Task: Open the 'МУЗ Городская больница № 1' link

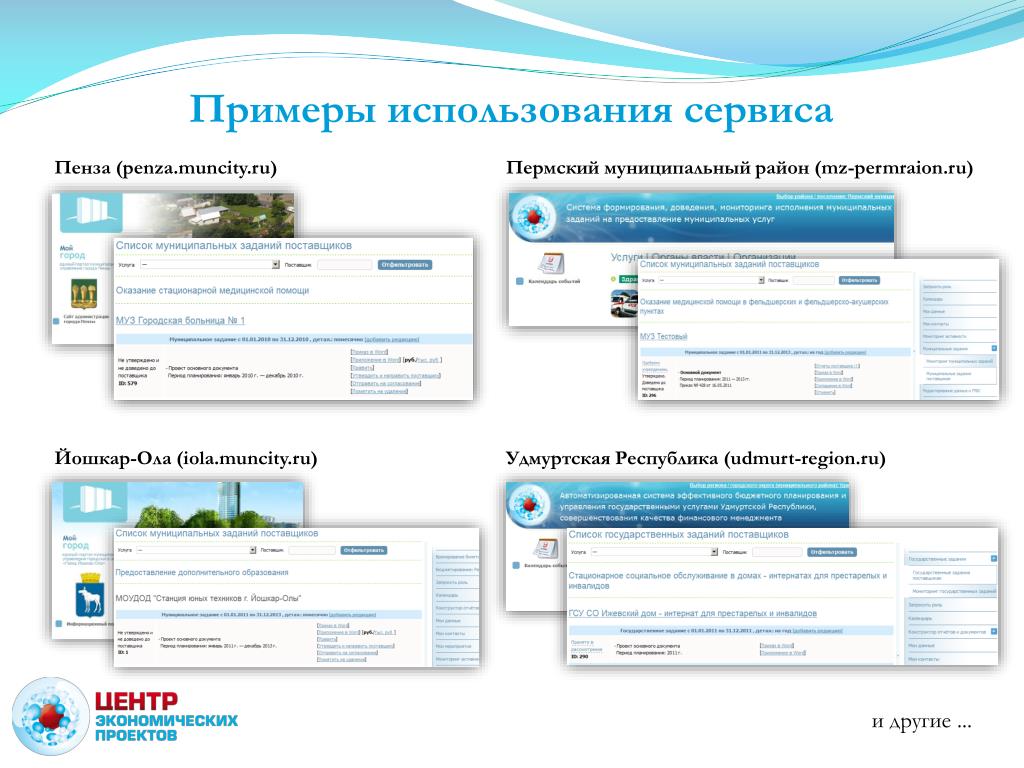Action: [x=180, y=321]
